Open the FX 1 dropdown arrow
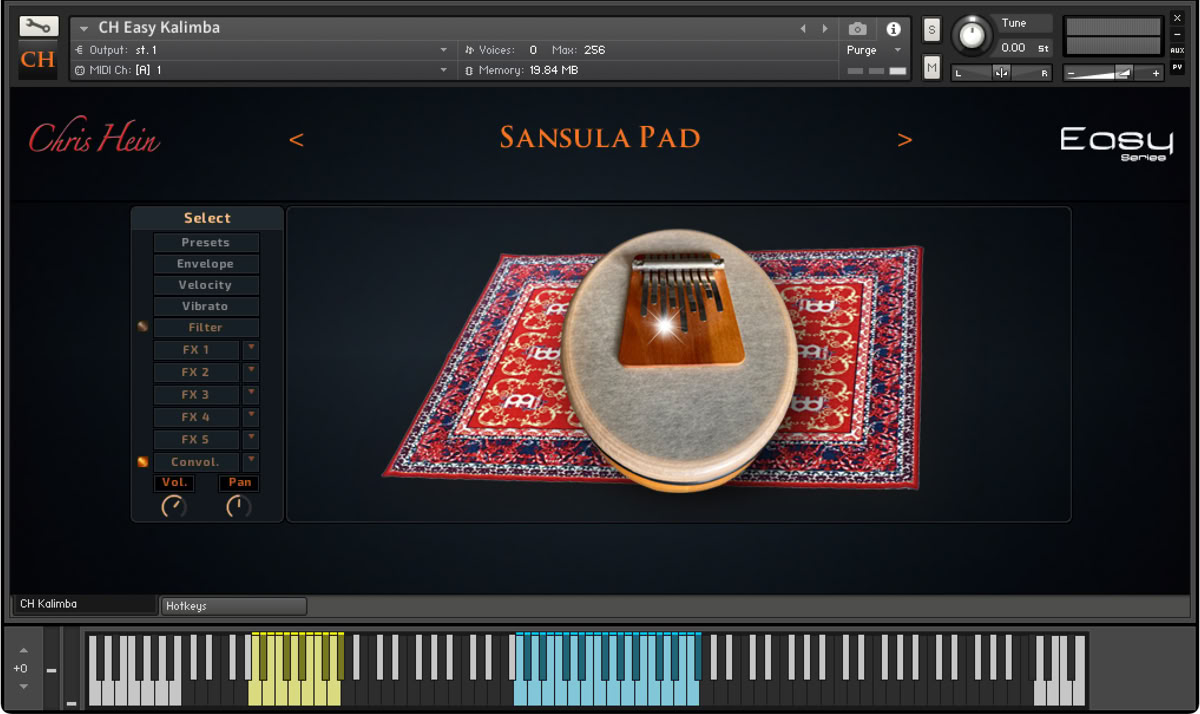Viewport: 1200px width, 714px height. click(x=251, y=349)
